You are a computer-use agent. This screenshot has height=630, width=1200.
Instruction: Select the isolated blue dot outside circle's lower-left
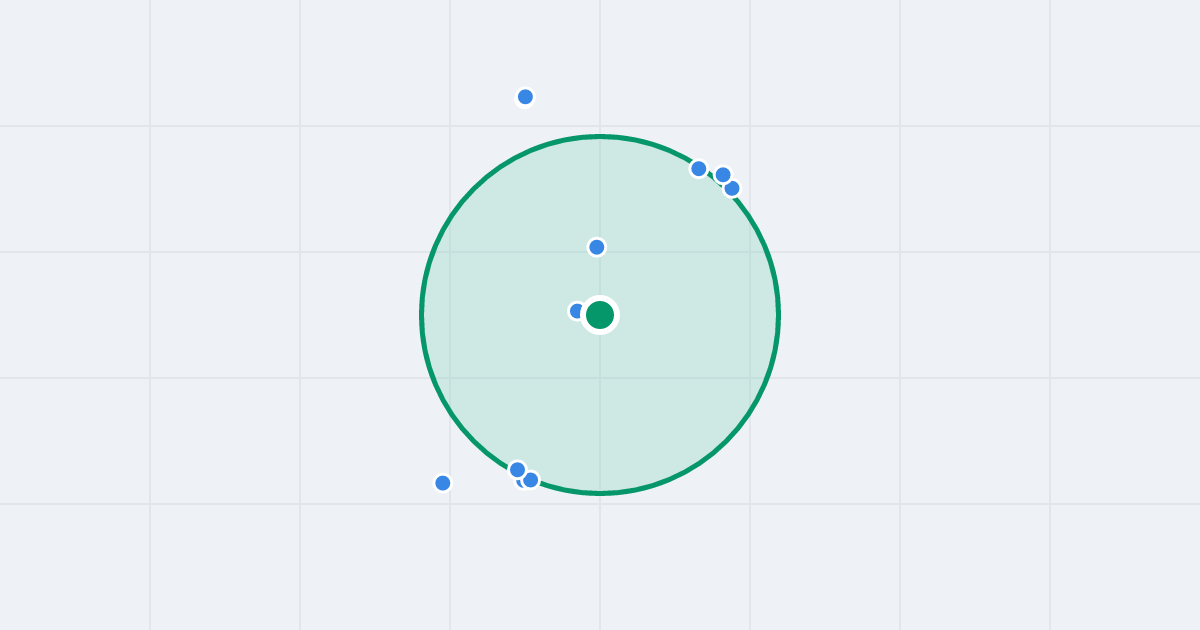(x=443, y=483)
